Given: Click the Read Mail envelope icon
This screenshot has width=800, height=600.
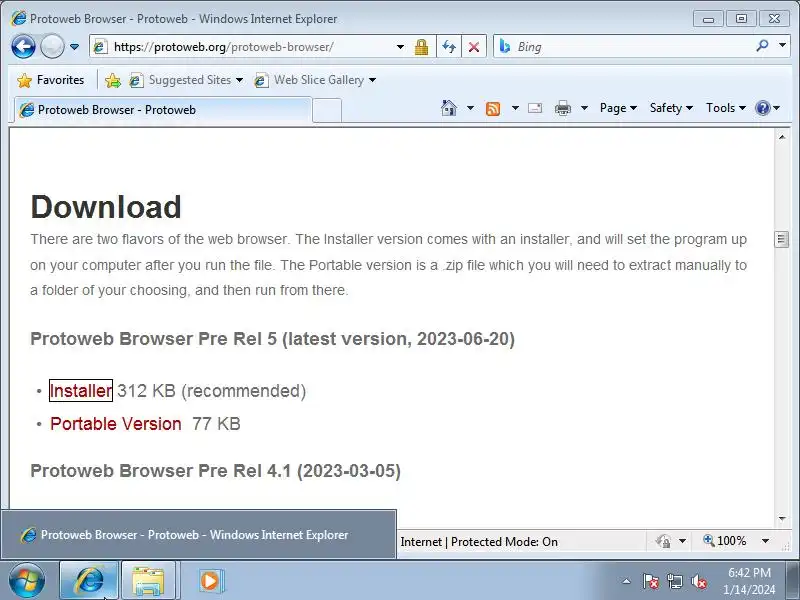Looking at the screenshot, I should point(535,108).
